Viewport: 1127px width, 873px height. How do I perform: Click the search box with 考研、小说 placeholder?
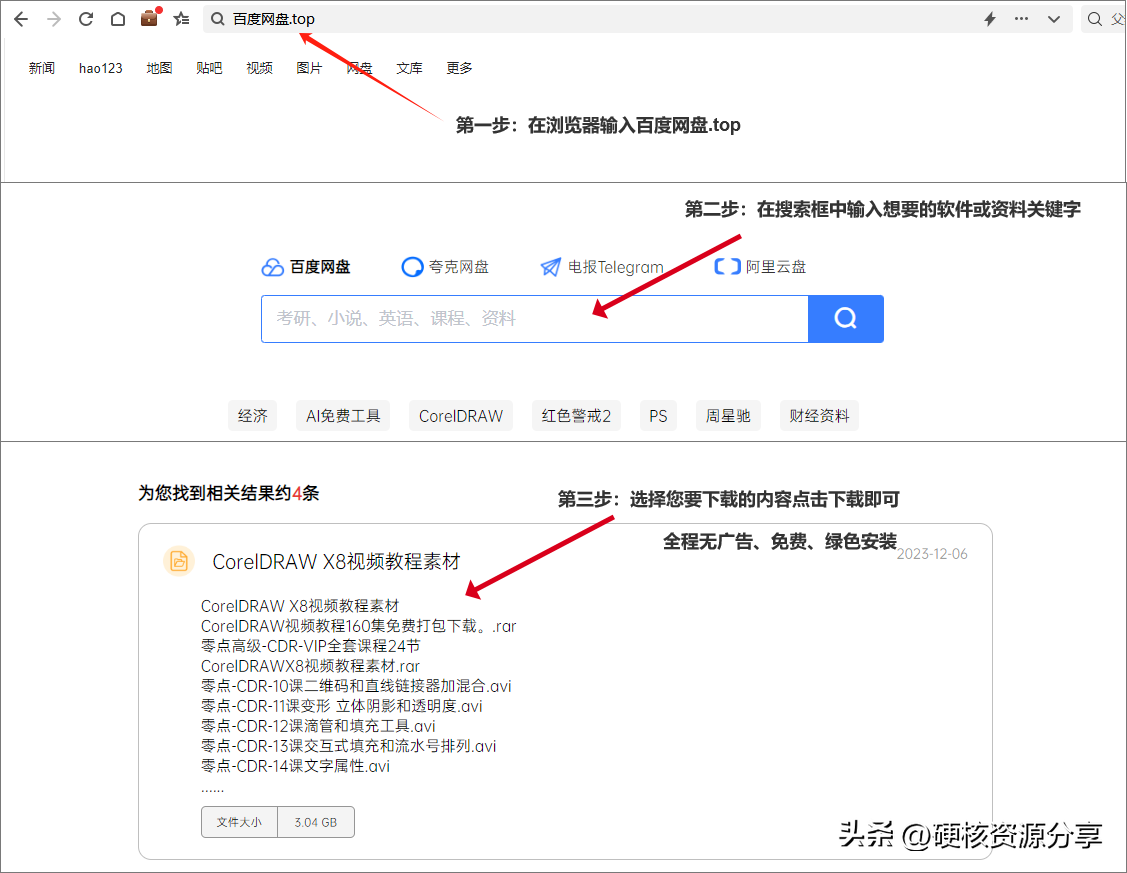[x=535, y=319]
